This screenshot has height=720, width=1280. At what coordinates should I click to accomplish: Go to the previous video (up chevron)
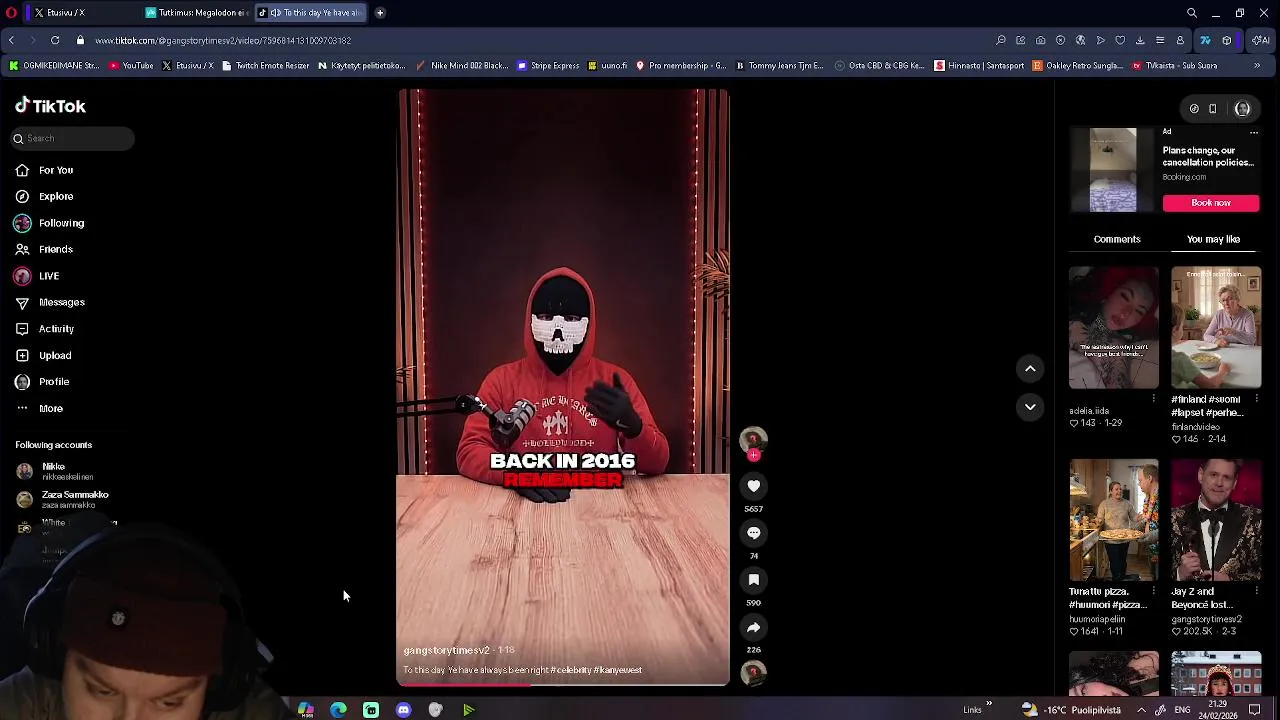point(1030,369)
